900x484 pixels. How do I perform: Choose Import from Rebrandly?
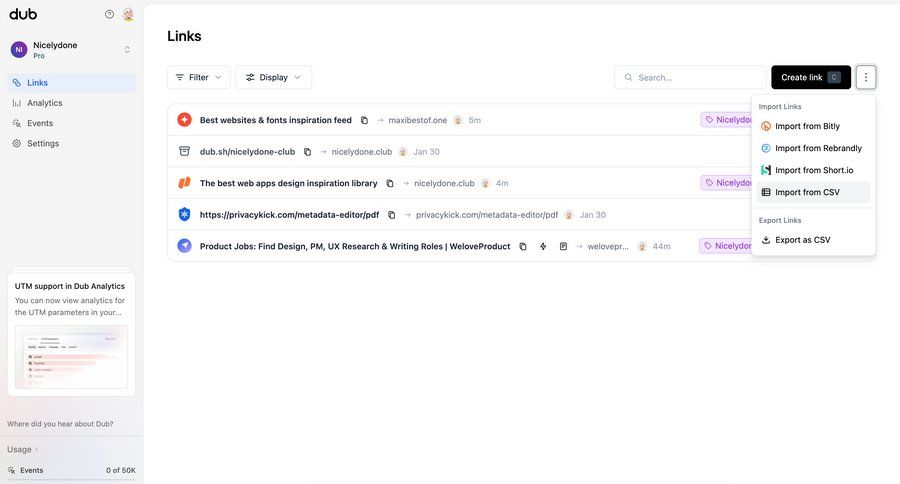coord(813,148)
